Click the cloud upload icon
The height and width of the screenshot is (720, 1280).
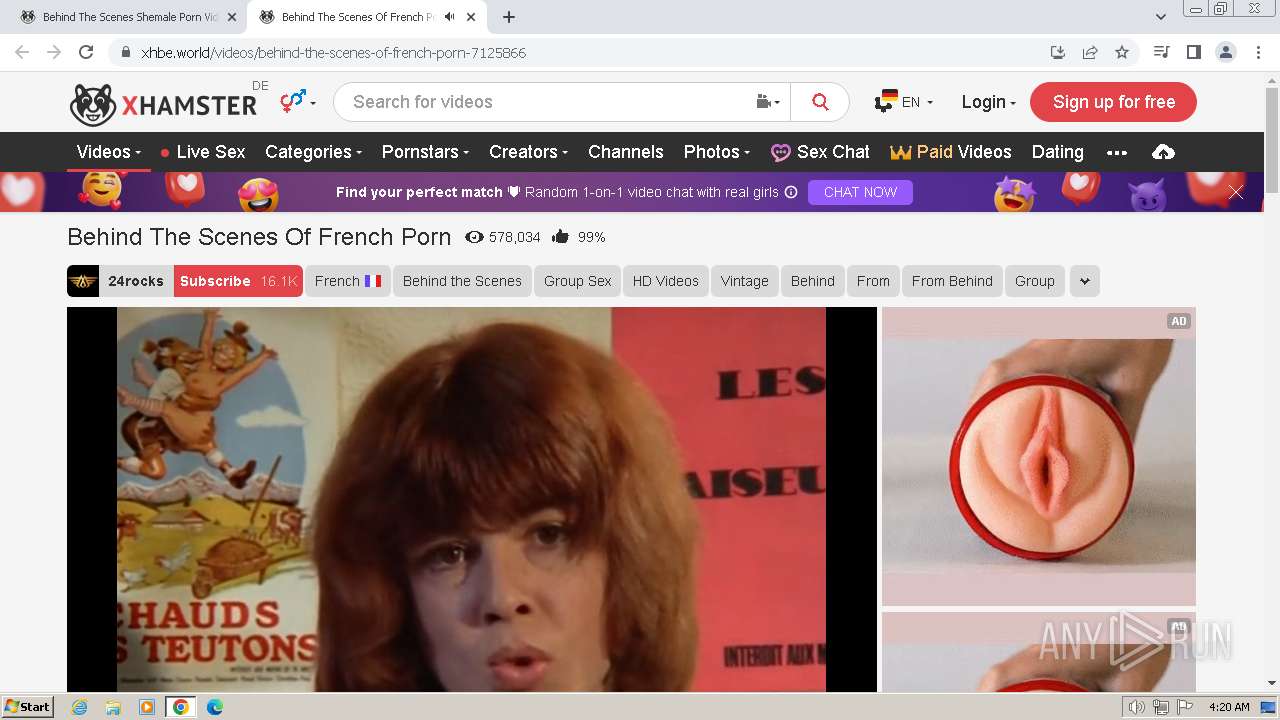pyautogui.click(x=1163, y=152)
